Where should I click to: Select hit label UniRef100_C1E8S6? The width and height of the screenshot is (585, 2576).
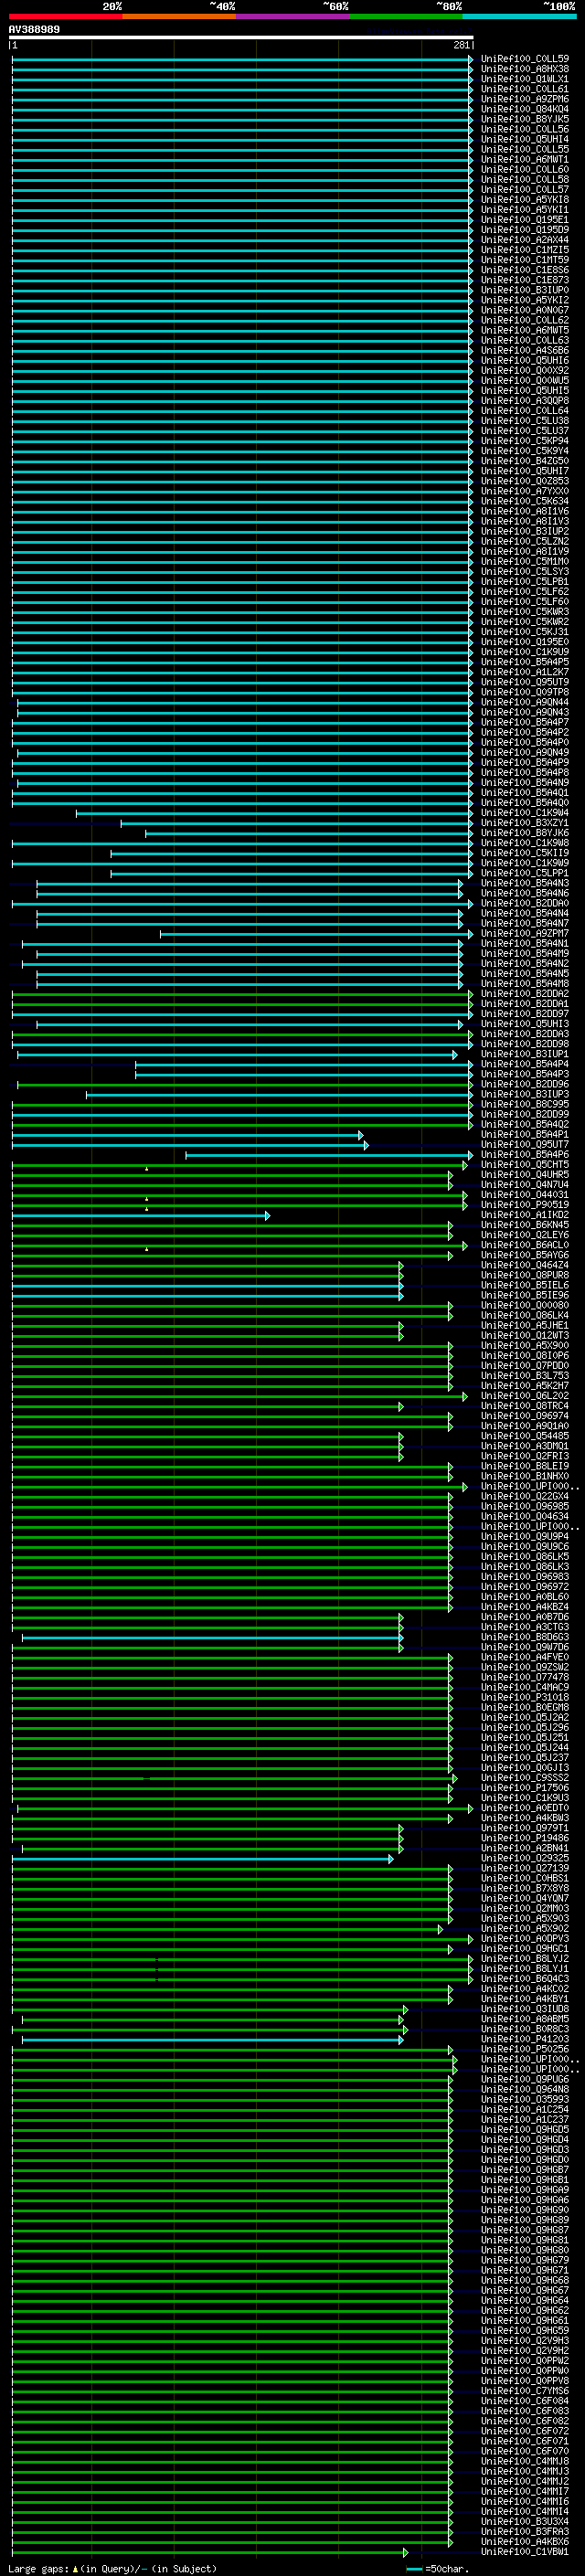click(x=525, y=270)
